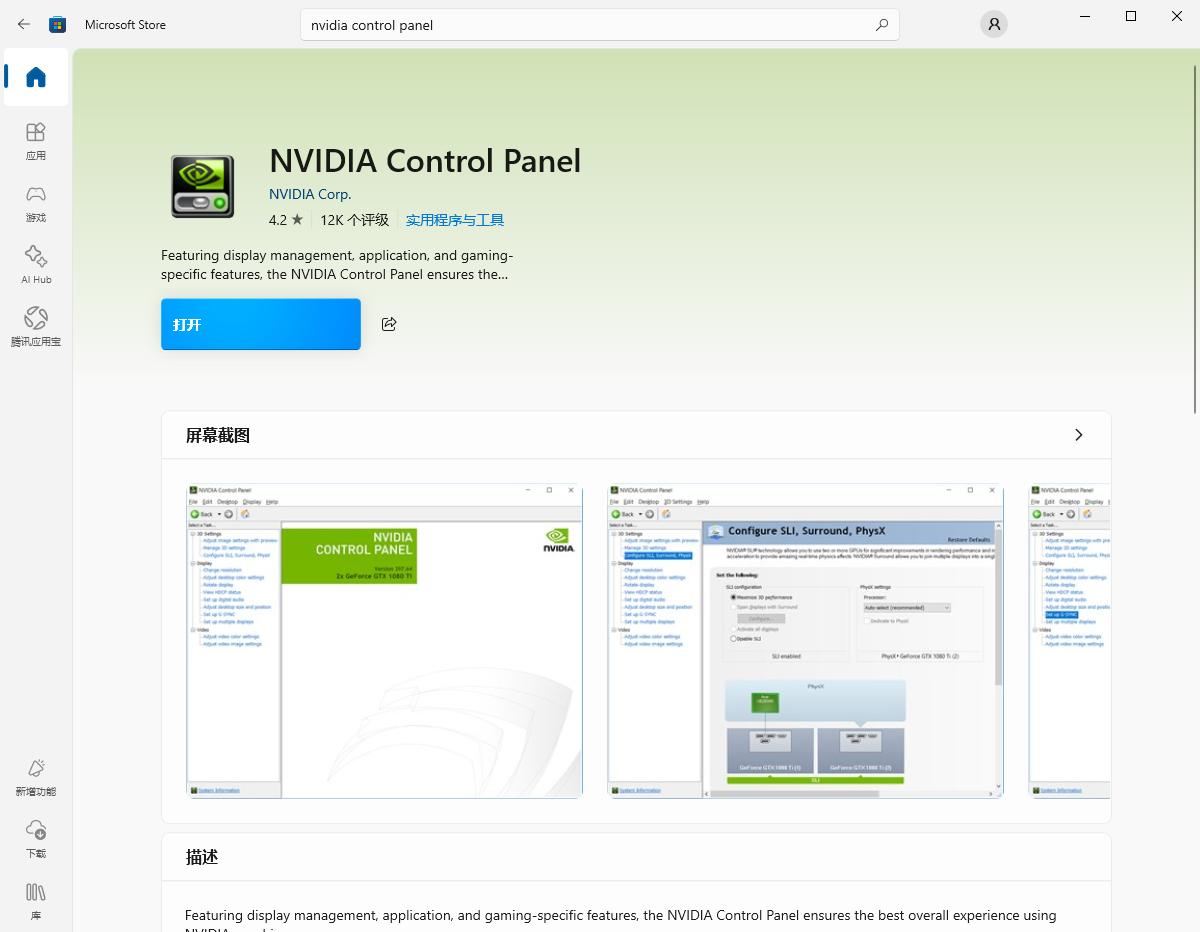Image resolution: width=1200 pixels, height=932 pixels.
Task: Maximize the Microsoft Store window
Action: 1131,16
